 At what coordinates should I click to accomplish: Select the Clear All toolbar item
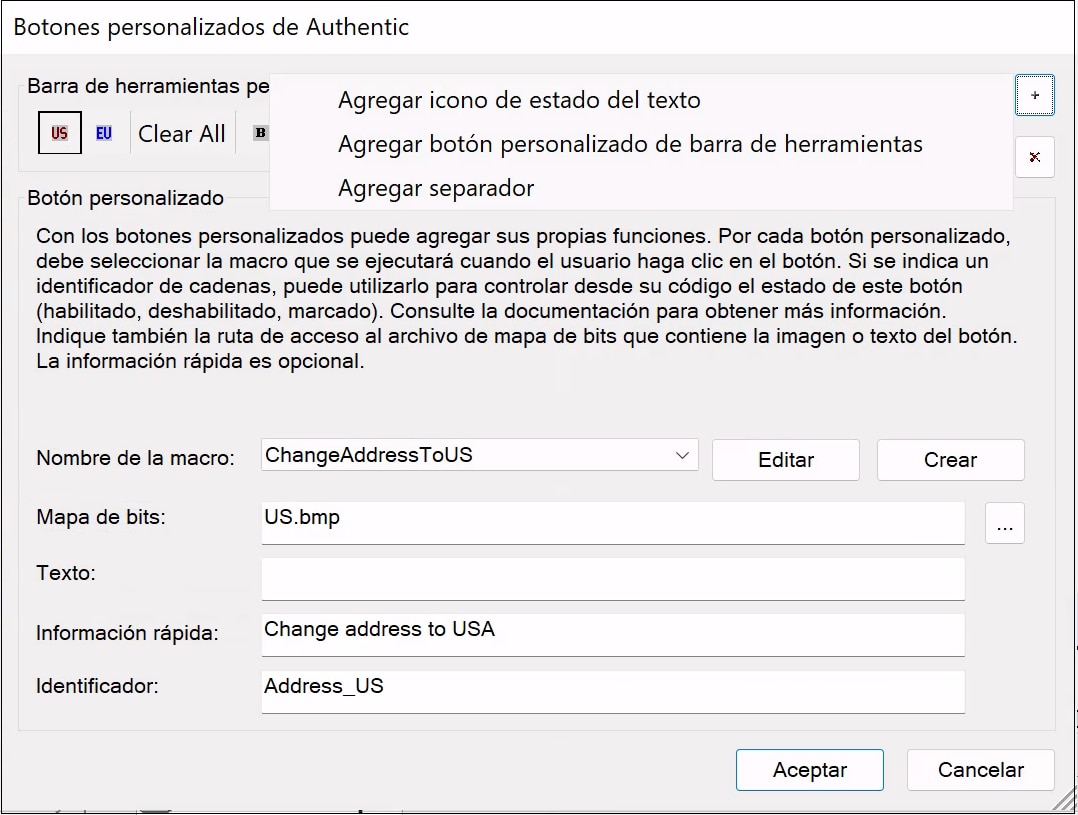coord(182,134)
